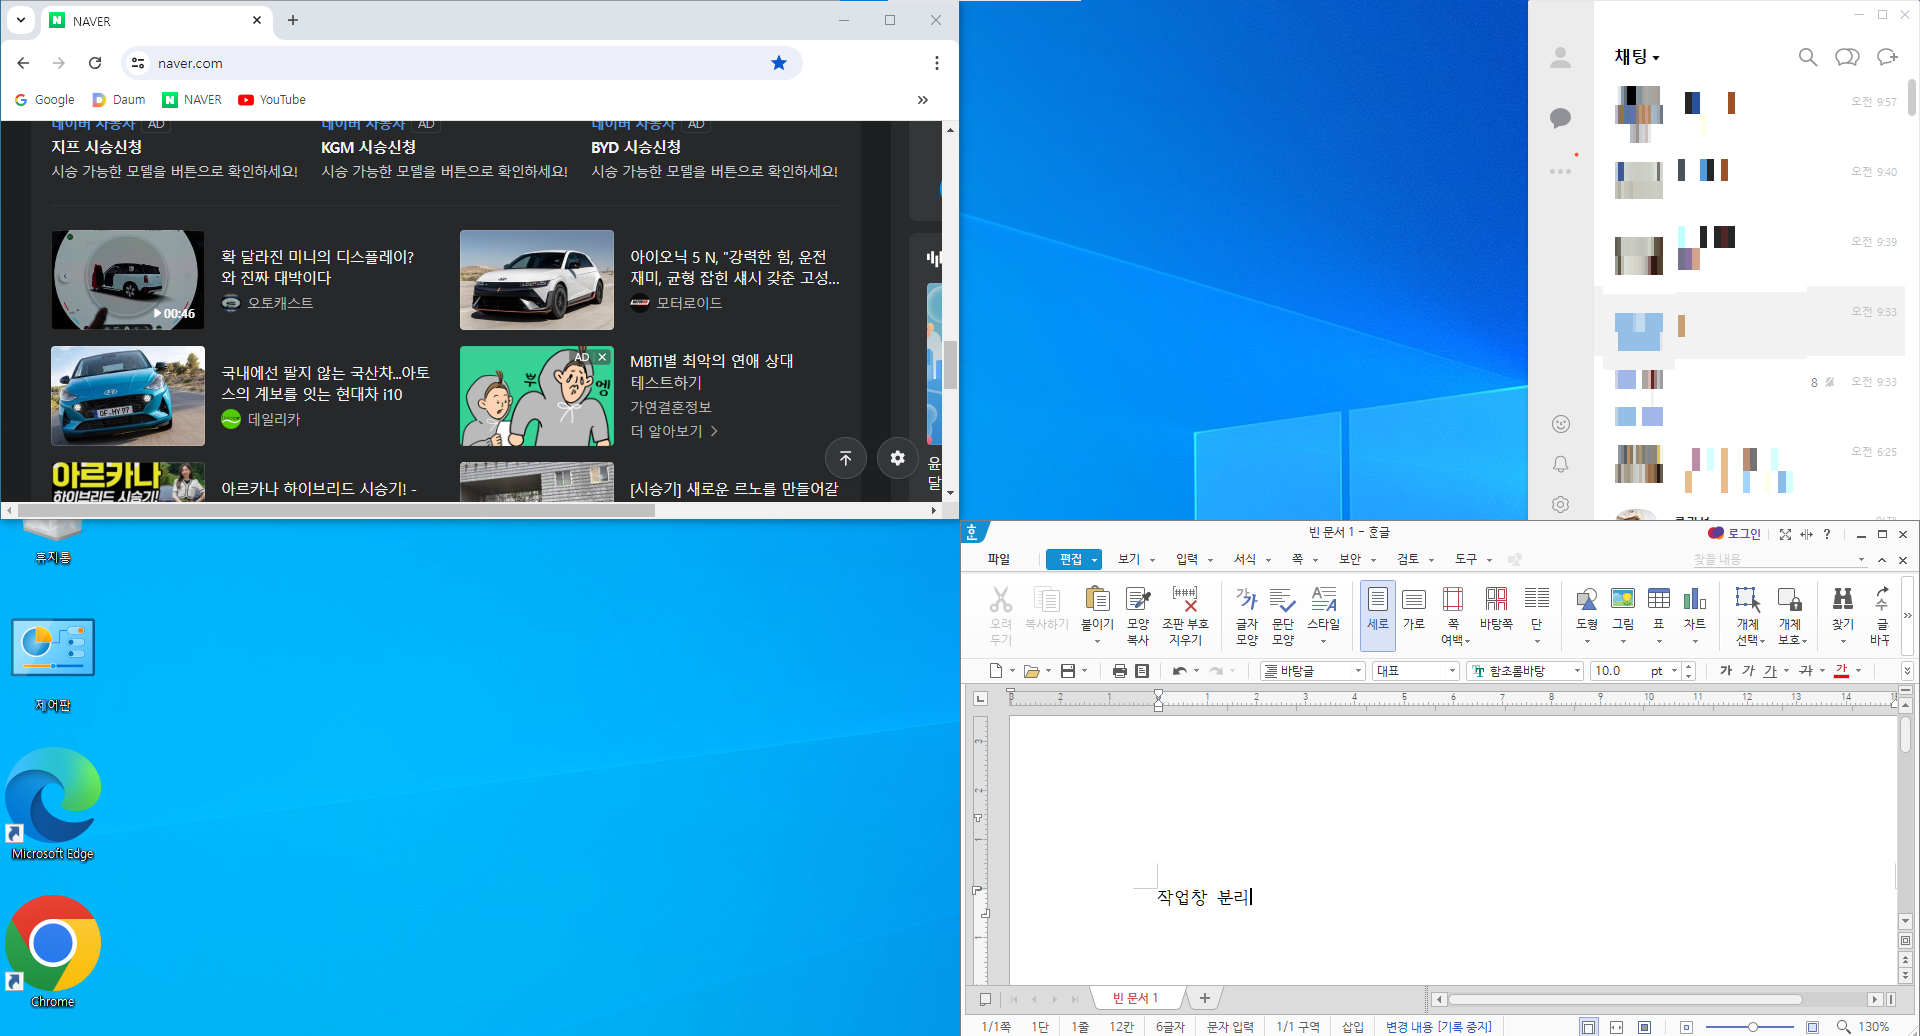Open Page Margins (쪽 여백) tool
The height and width of the screenshot is (1036, 1920).
(x=1453, y=614)
